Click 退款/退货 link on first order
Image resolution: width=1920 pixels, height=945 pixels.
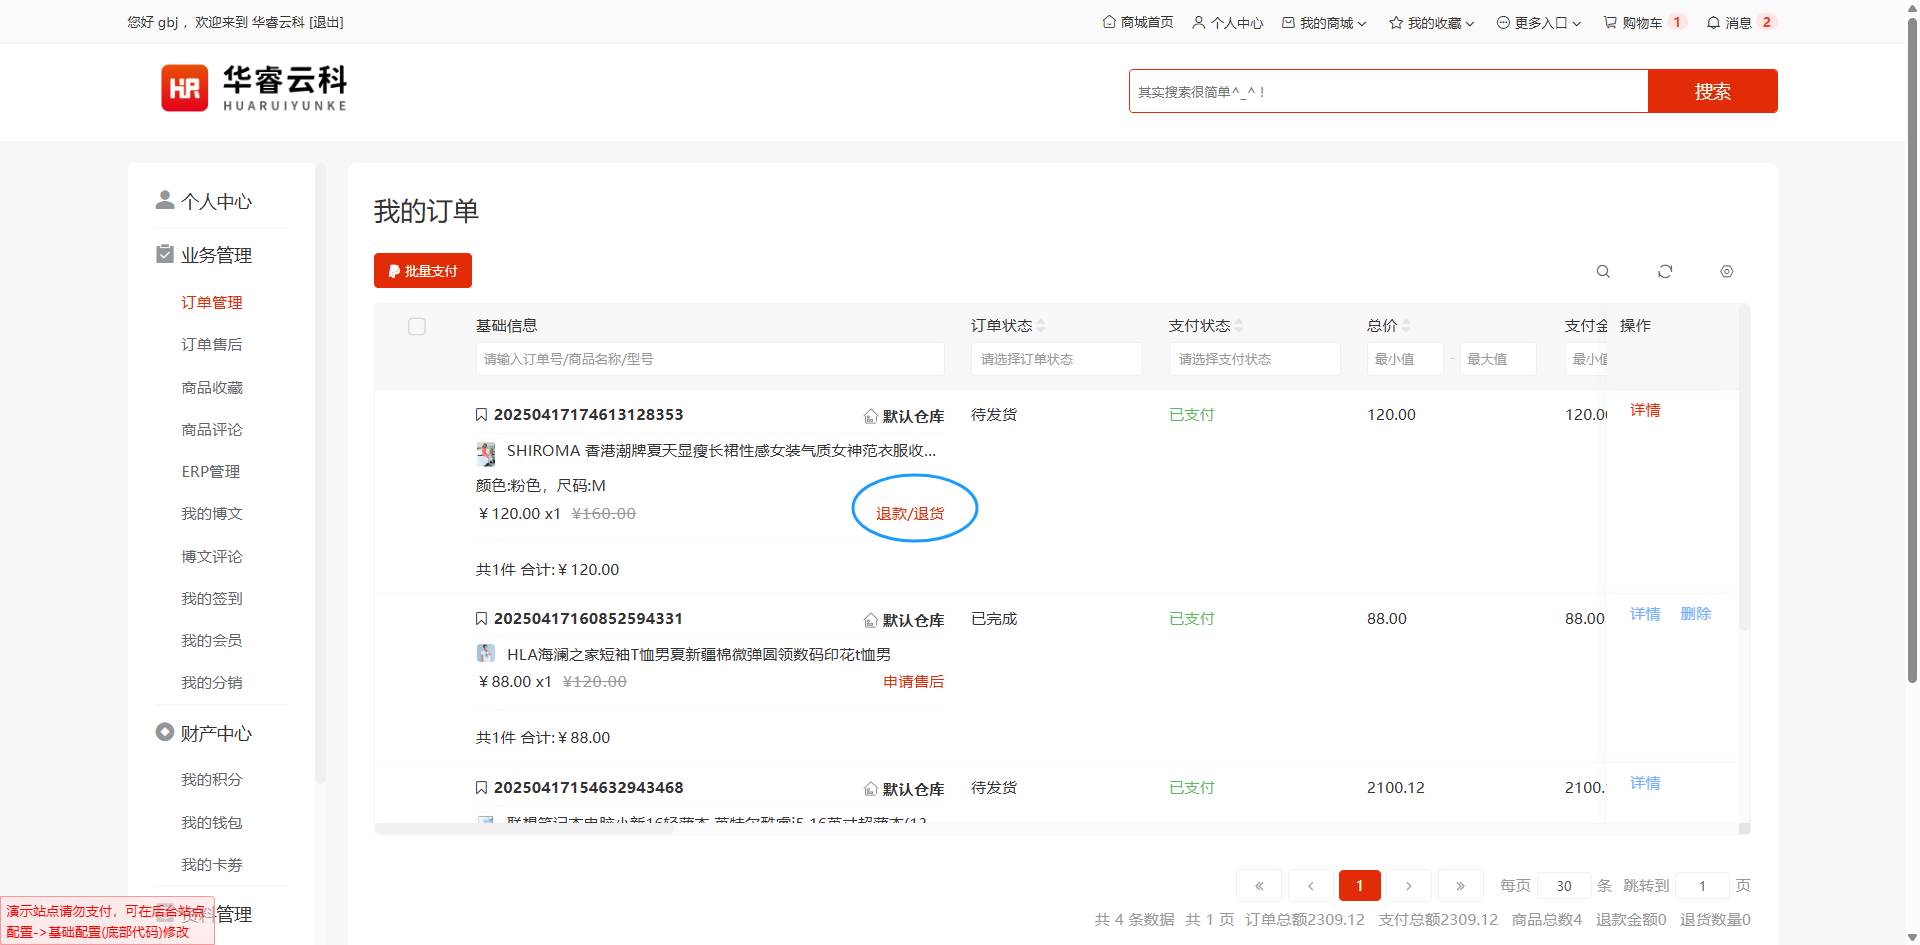click(x=910, y=513)
